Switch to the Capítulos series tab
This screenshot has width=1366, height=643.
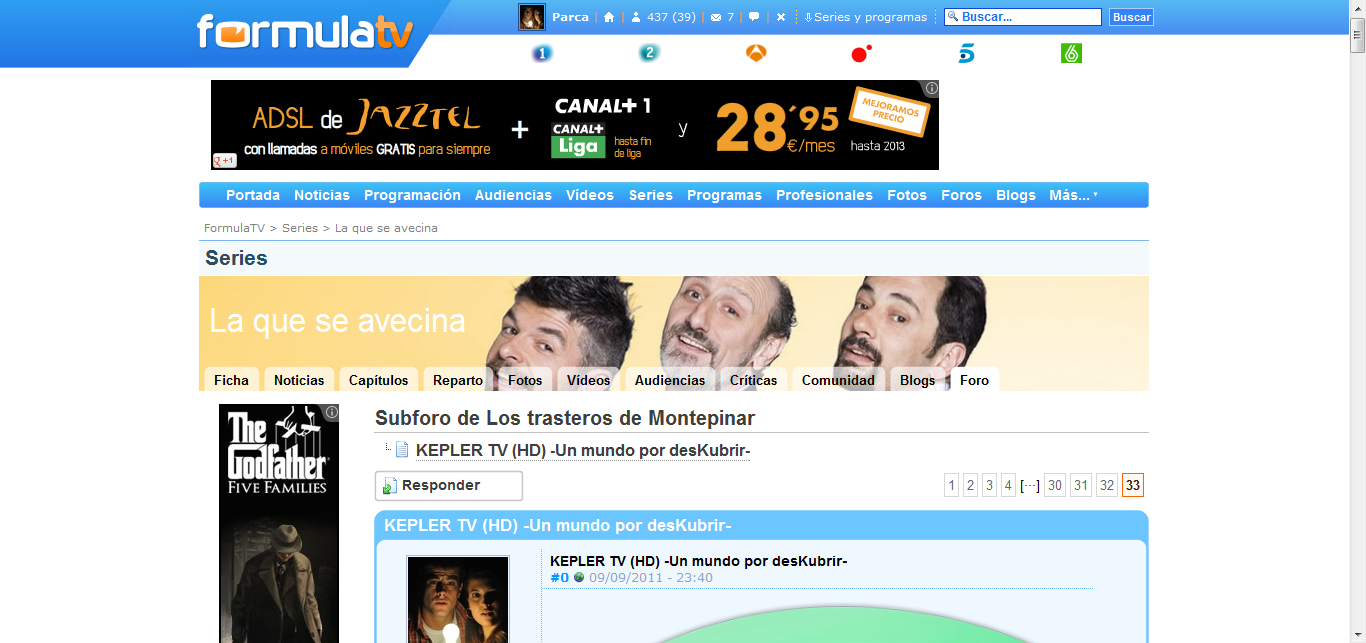[x=378, y=380]
